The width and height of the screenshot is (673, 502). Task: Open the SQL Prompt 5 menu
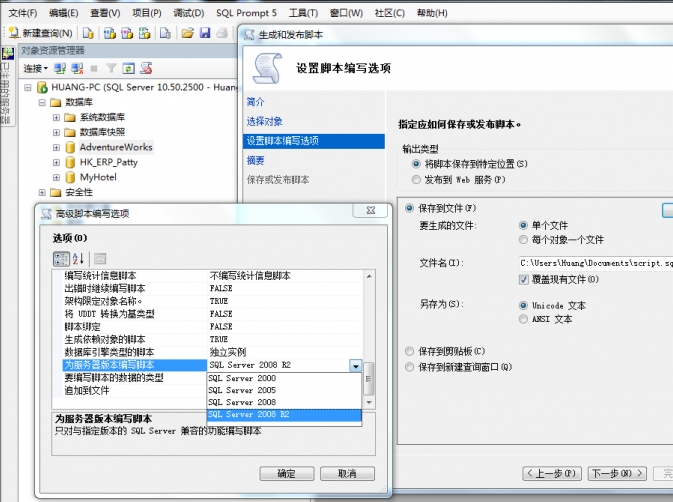[246, 13]
